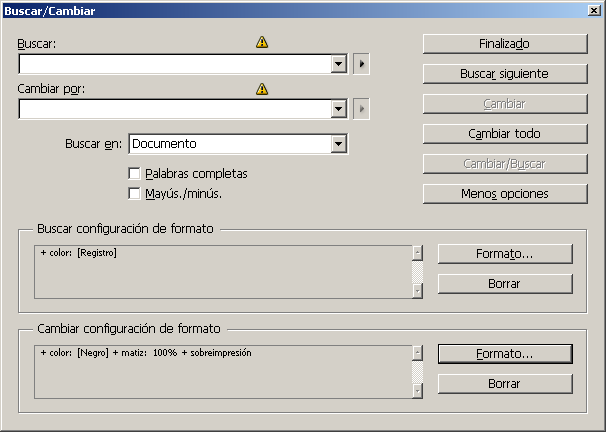
Task: Click the Cambiar todo button
Action: tap(505, 134)
